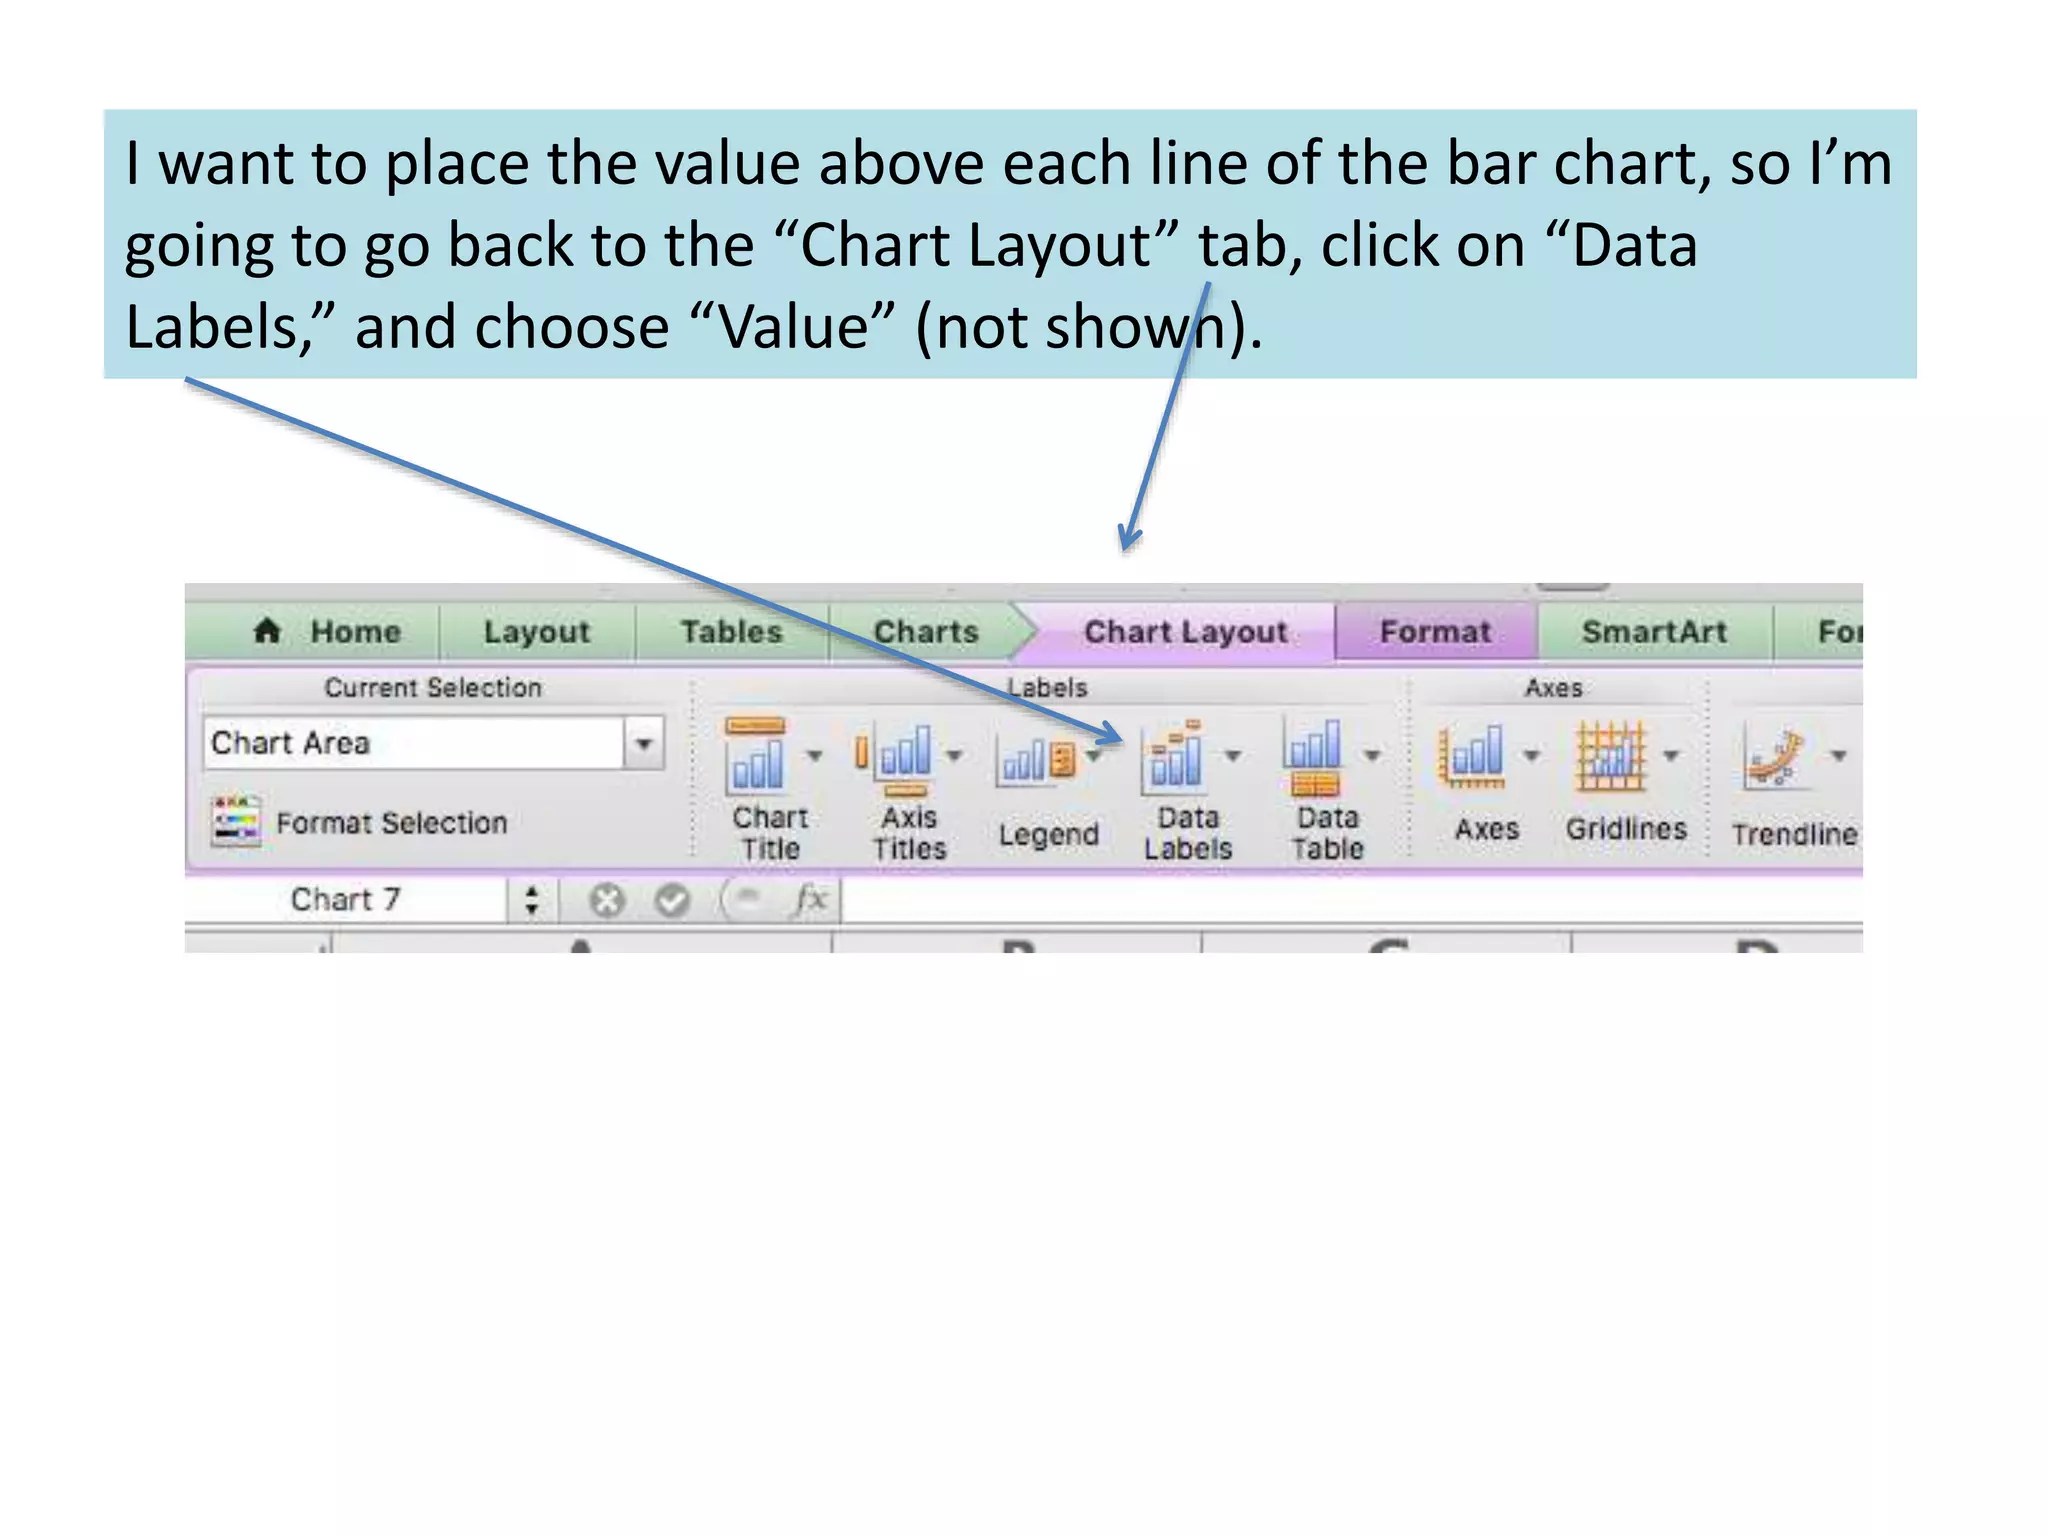Viewport: 2048px width, 1536px height.
Task: Click the Data Table icon
Action: point(1315,756)
